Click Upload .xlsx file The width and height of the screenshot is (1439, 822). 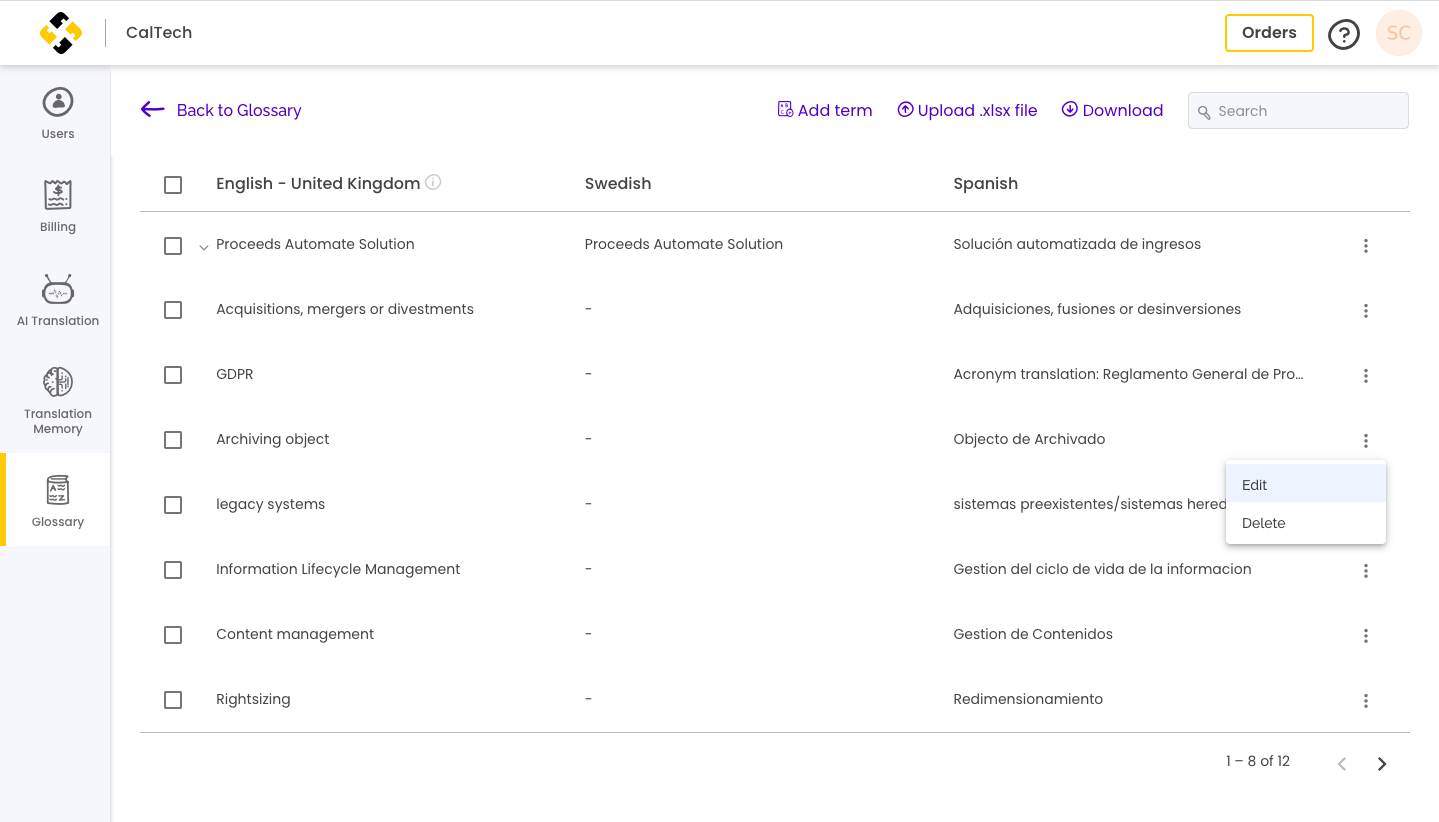(x=967, y=110)
